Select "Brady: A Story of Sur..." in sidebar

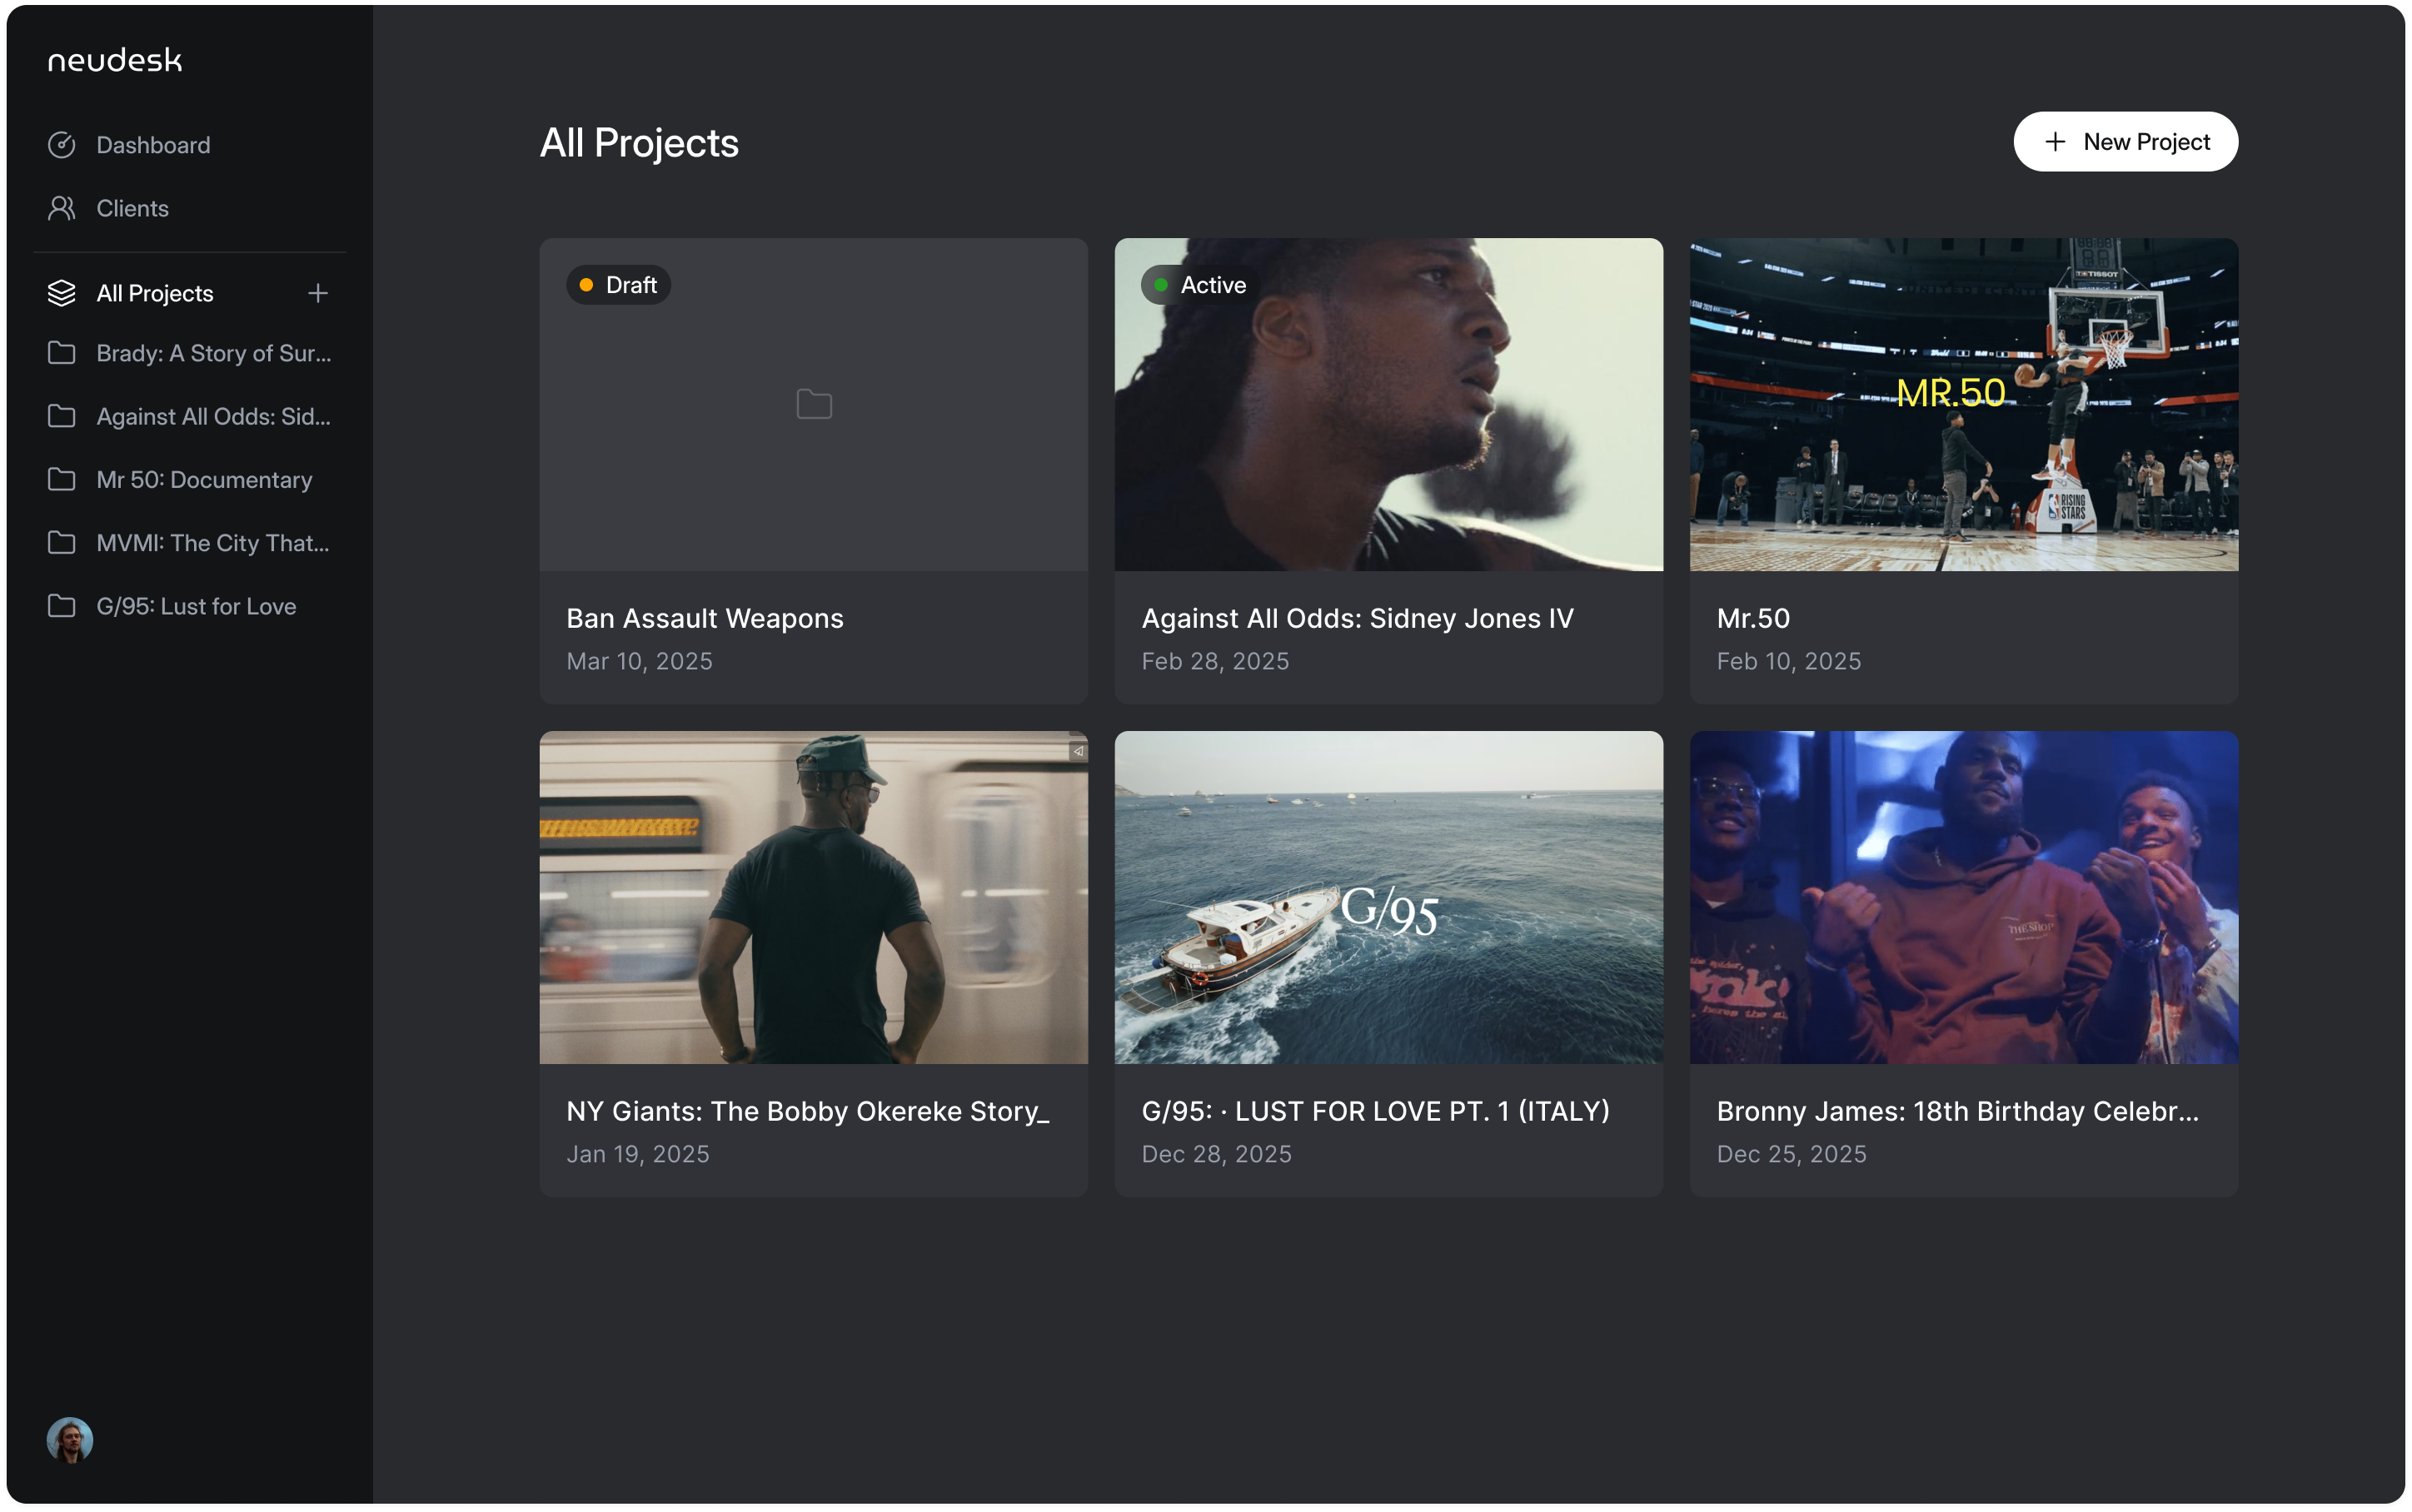(215, 353)
